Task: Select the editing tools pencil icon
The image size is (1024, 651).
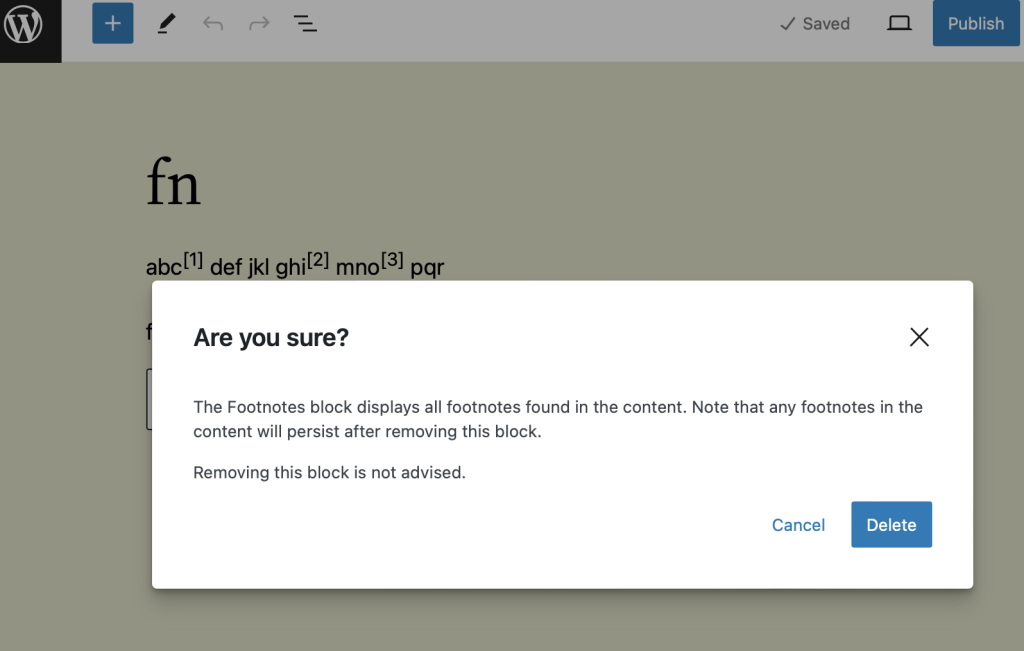Action: 166,23
